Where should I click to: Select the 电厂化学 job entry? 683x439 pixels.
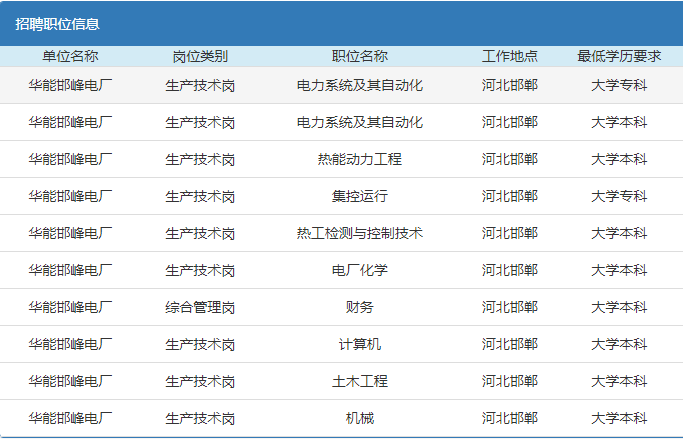(x=359, y=270)
